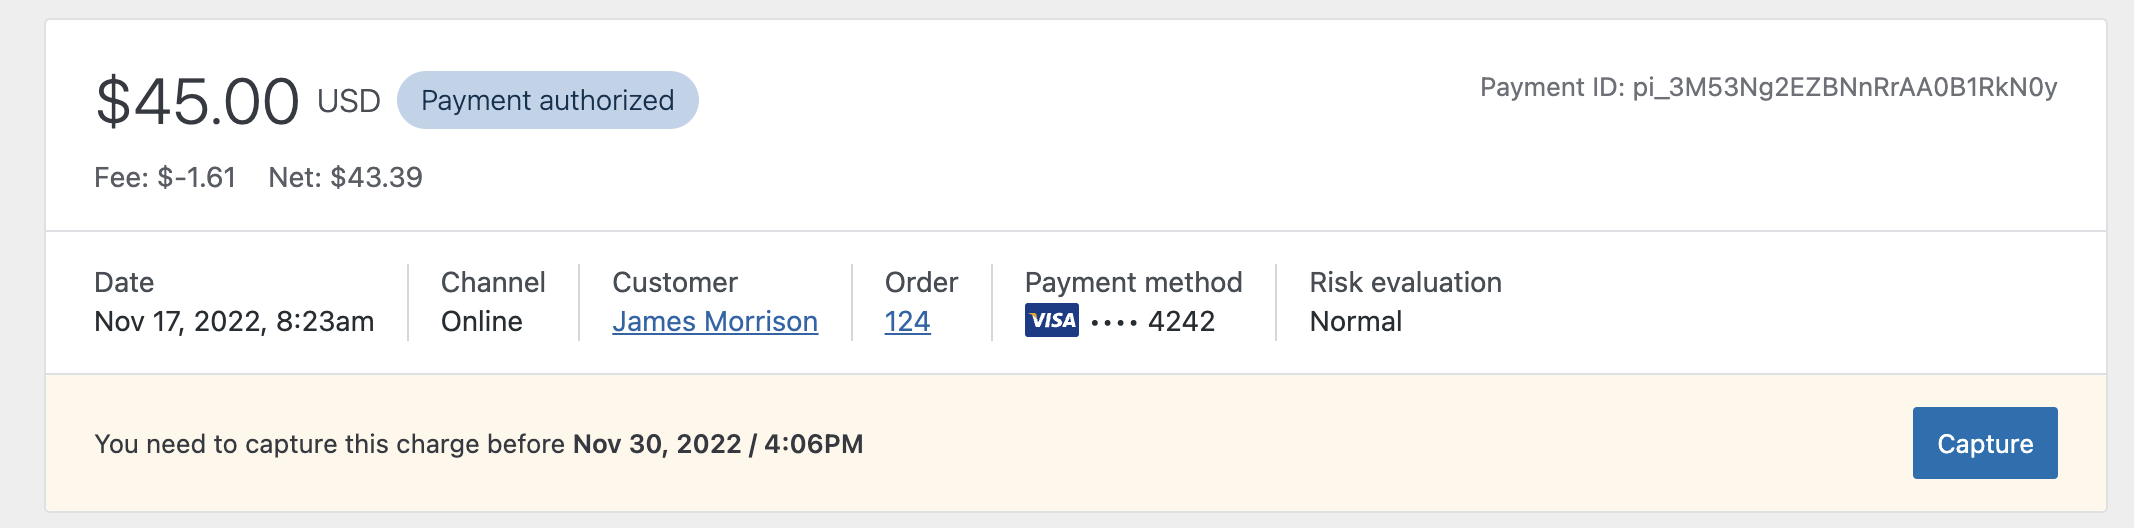
Task: Click the USD currency label
Action: 349,101
